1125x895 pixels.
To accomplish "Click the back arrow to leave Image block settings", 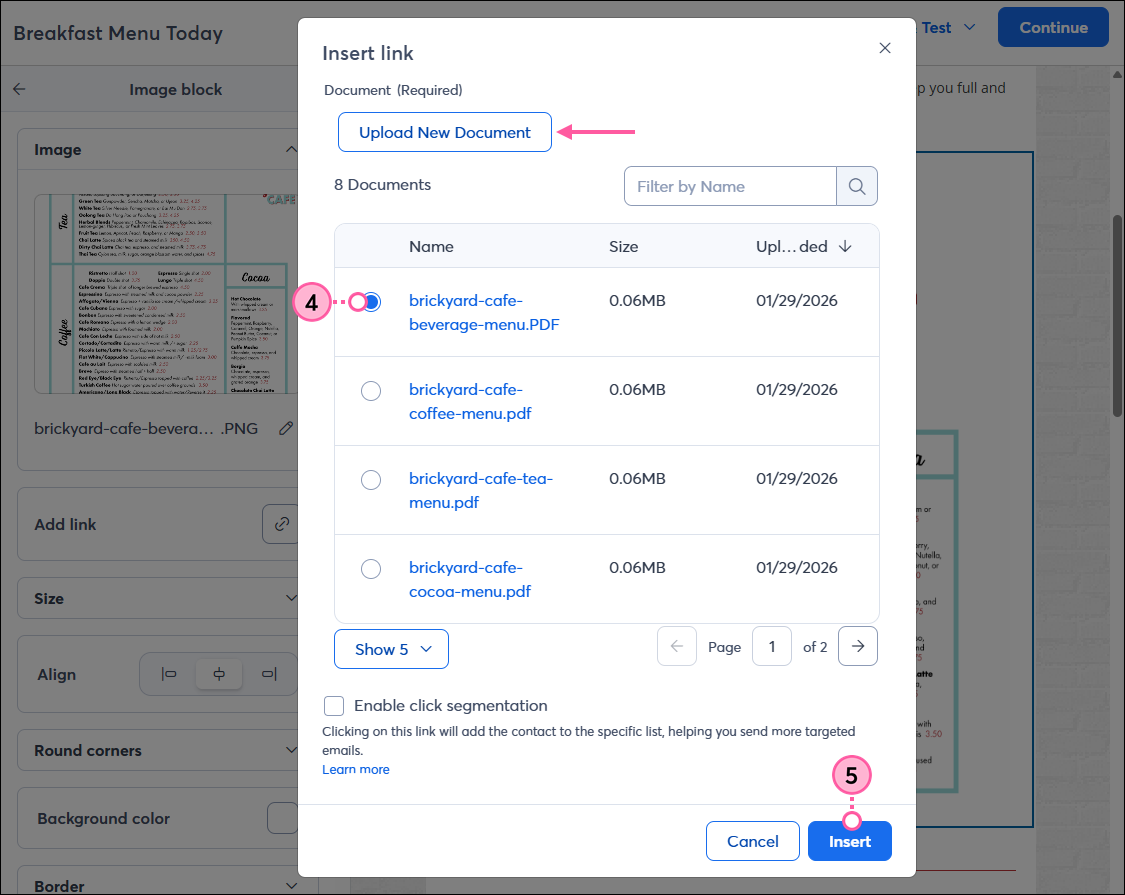I will pos(19,89).
